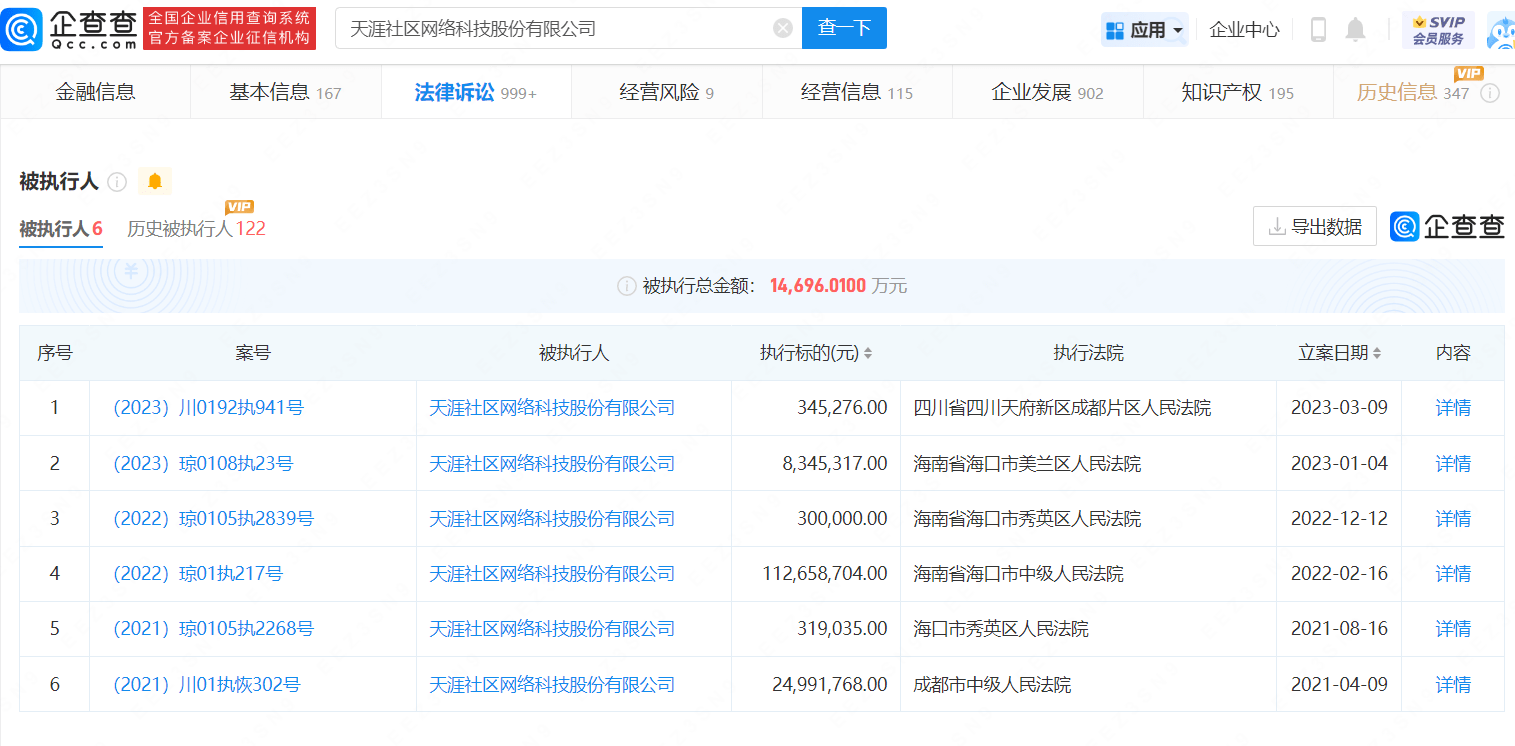Click the 导出数据 export button

[1314, 226]
